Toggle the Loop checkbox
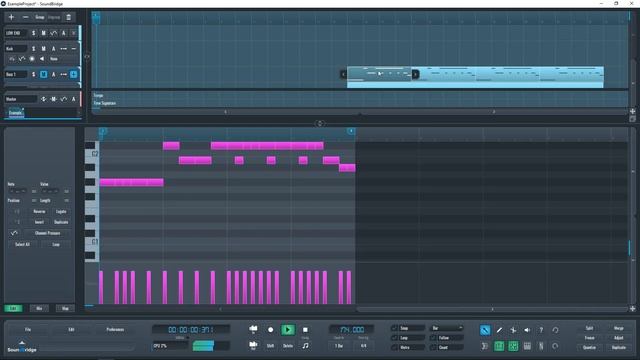 click(394, 338)
